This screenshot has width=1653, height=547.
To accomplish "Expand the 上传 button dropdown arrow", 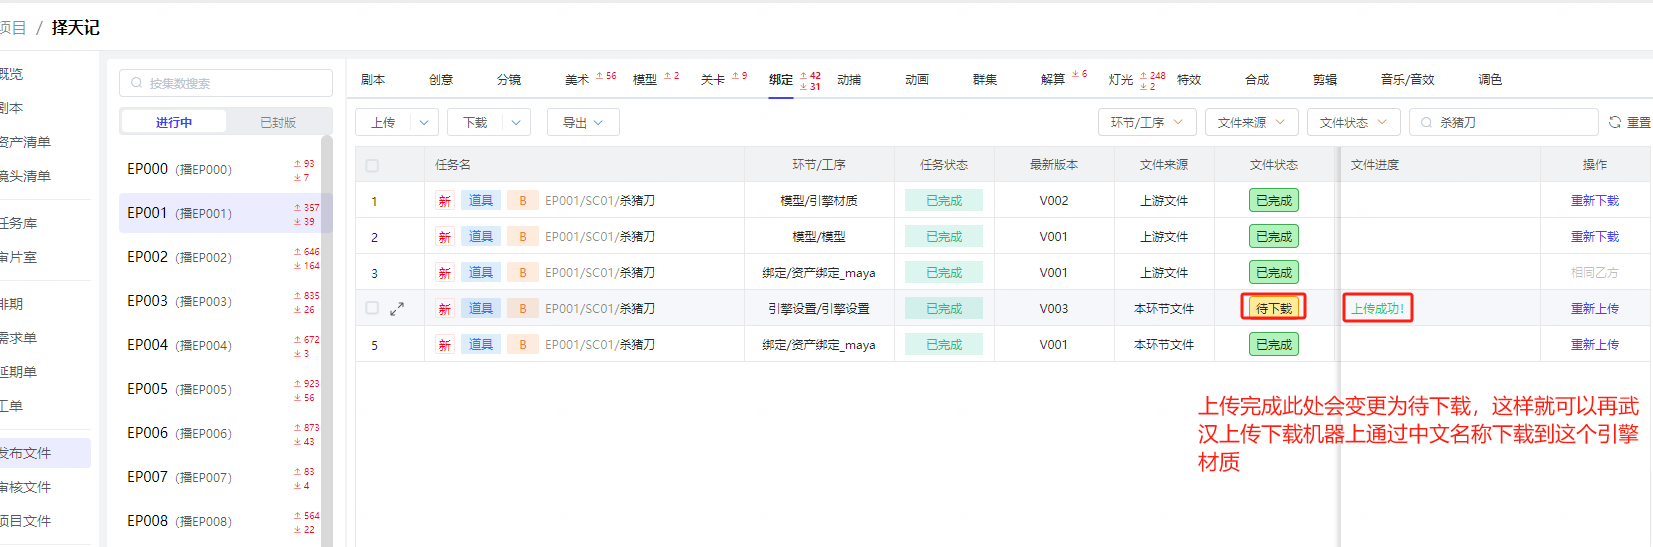I will pos(424,122).
